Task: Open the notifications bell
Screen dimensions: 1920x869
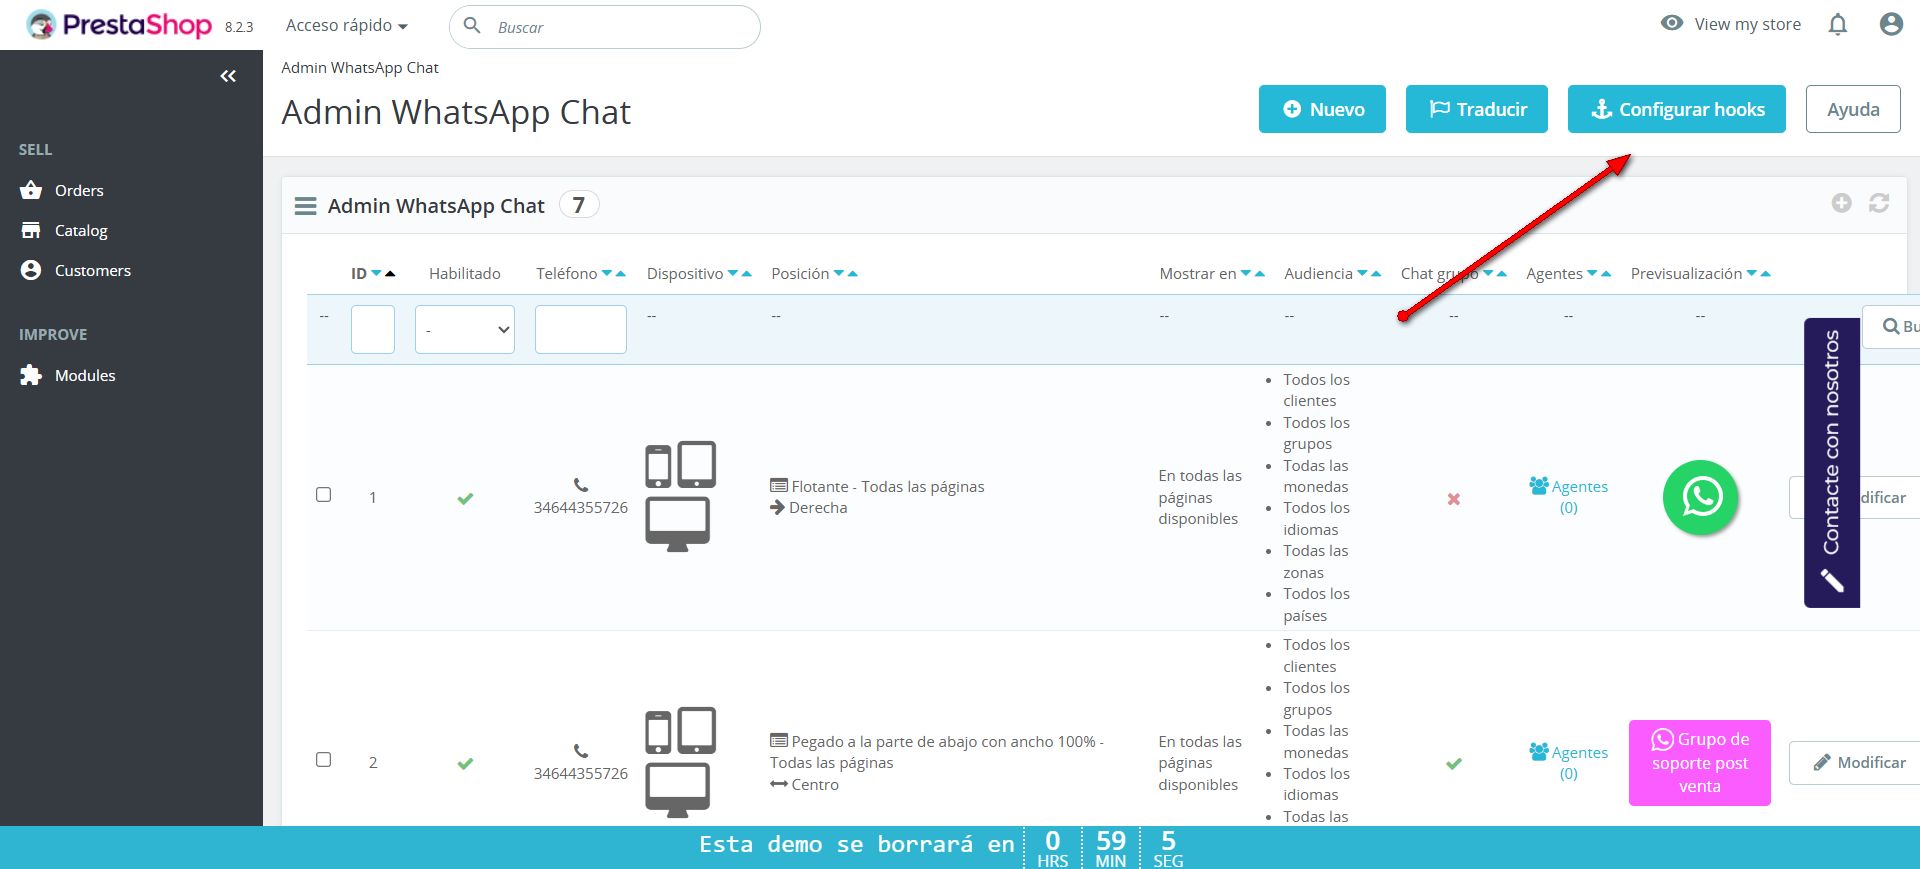Action: (x=1838, y=25)
